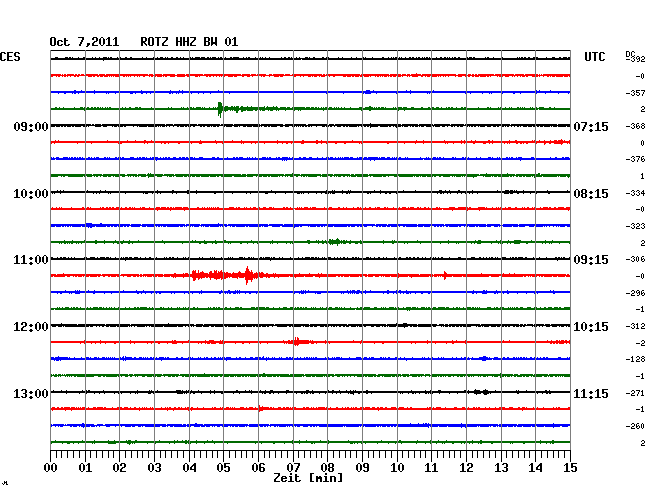The height and width of the screenshot is (494, 650).
Task: Click the DC offset value '-376'
Action: (635, 159)
